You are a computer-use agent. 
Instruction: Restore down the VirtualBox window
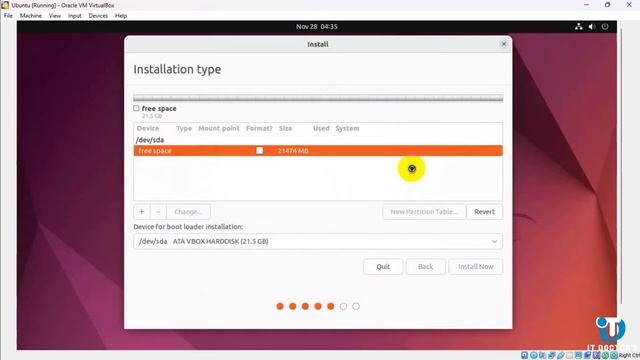click(607, 5)
